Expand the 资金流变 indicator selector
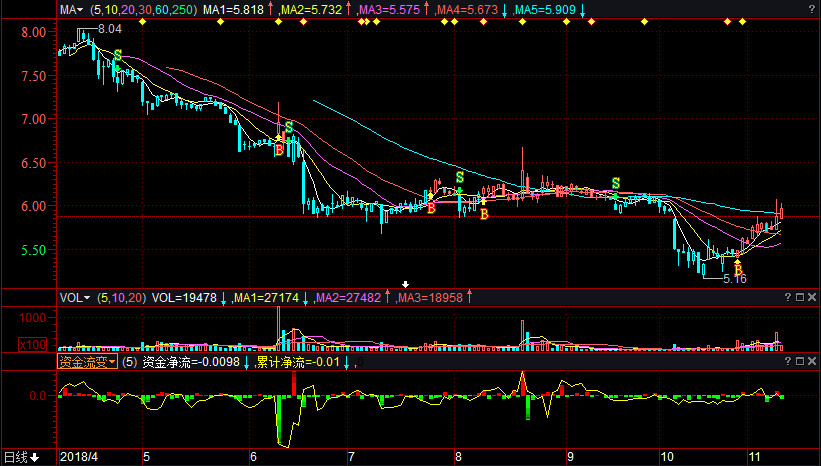 tap(88, 361)
